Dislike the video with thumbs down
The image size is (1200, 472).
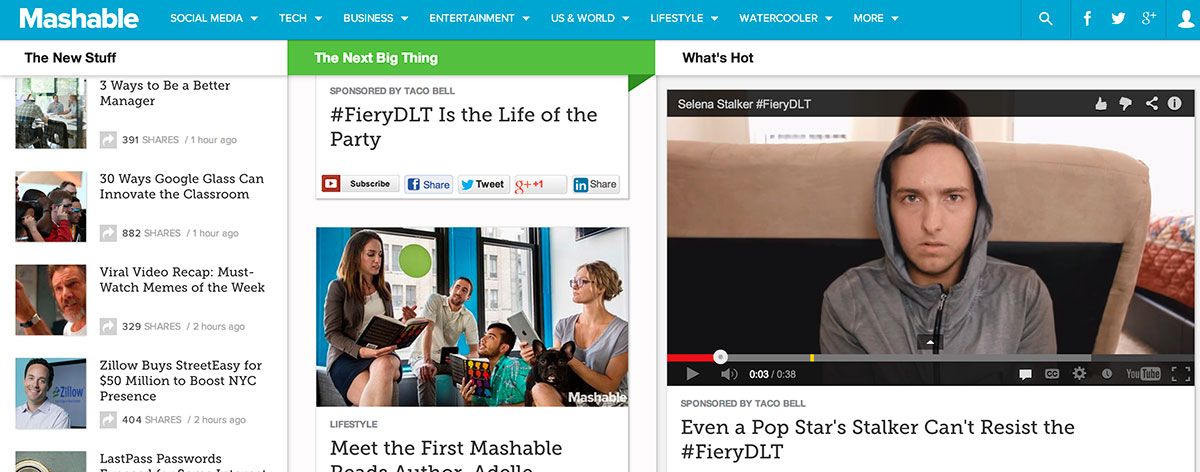(1126, 103)
